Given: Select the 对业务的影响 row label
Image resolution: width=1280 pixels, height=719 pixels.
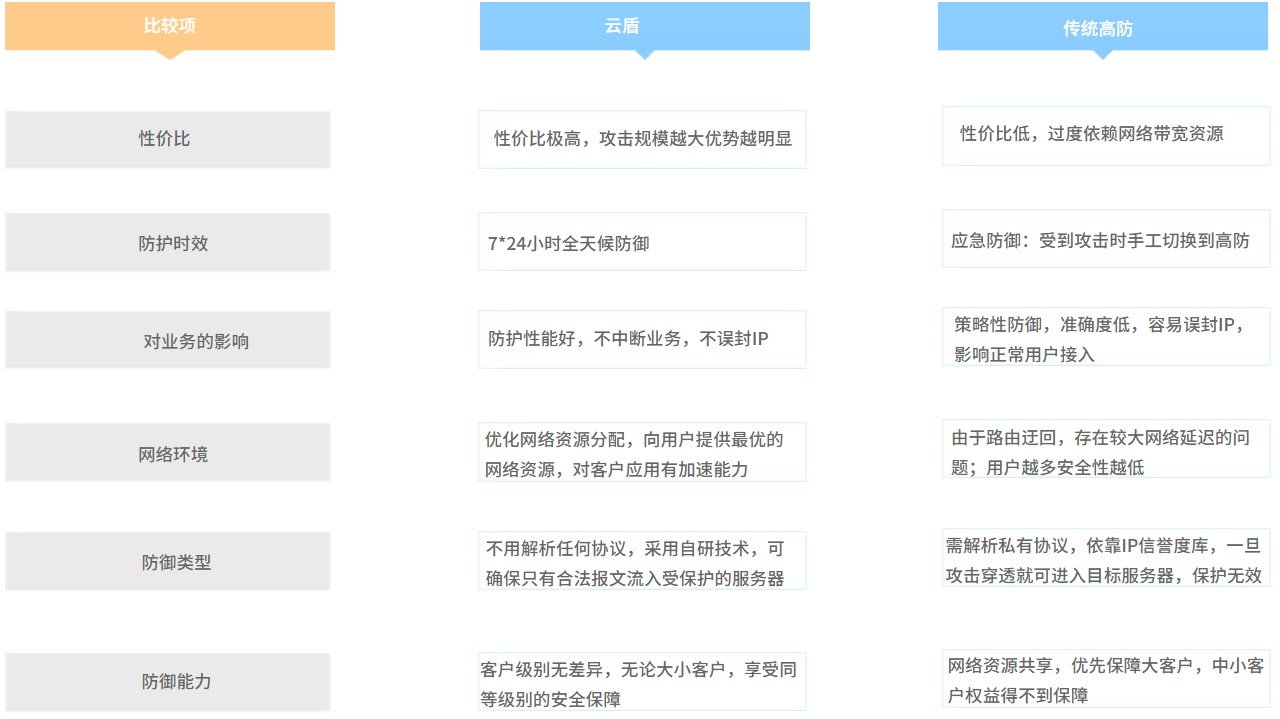Looking at the screenshot, I should pyautogui.click(x=167, y=340).
